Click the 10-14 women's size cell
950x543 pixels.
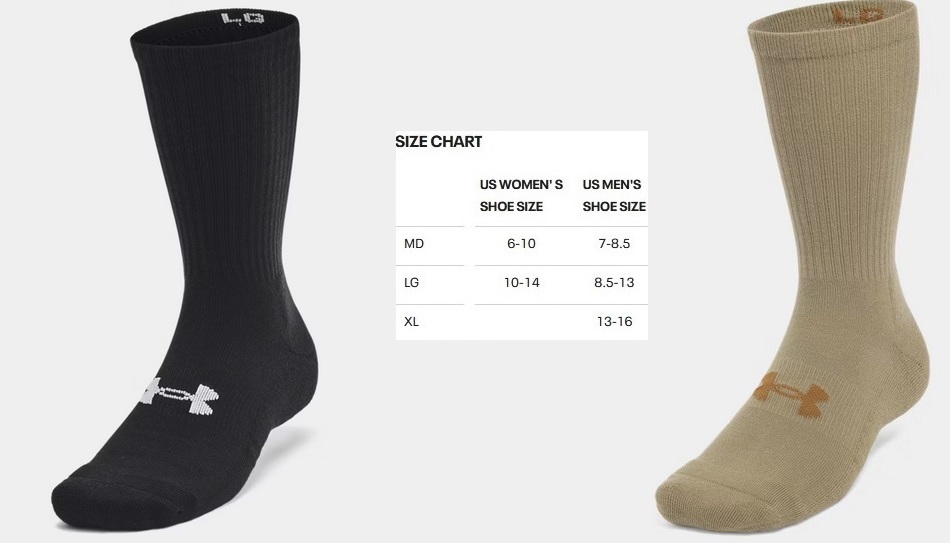coord(522,282)
